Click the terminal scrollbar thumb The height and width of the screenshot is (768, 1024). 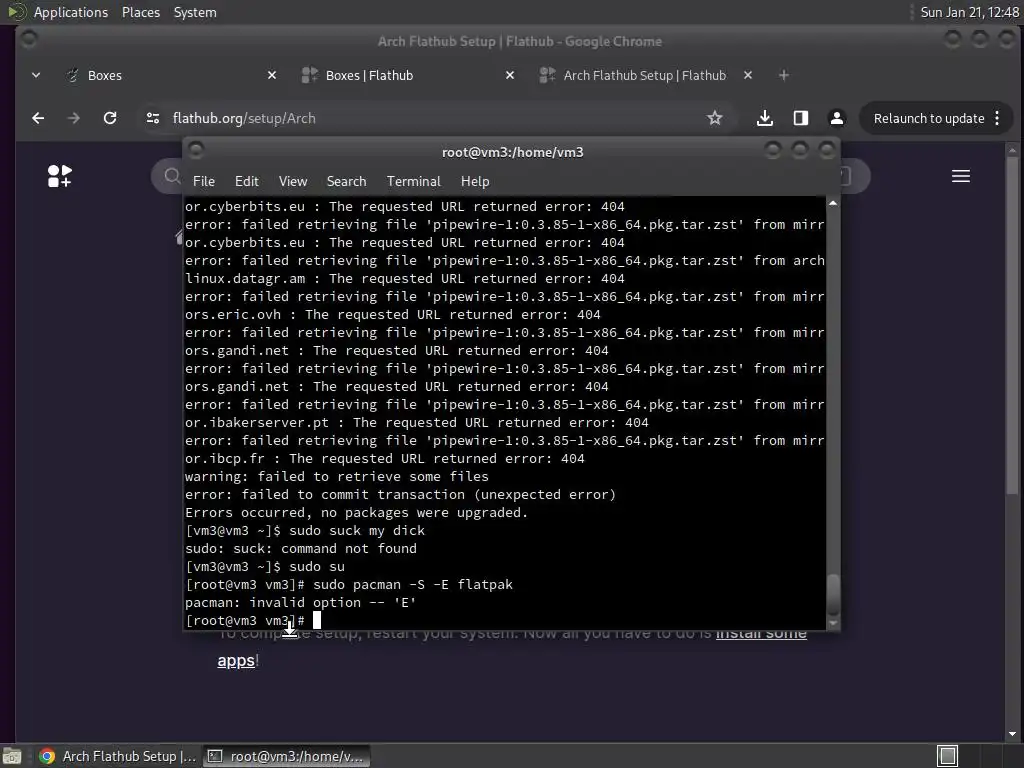click(833, 594)
